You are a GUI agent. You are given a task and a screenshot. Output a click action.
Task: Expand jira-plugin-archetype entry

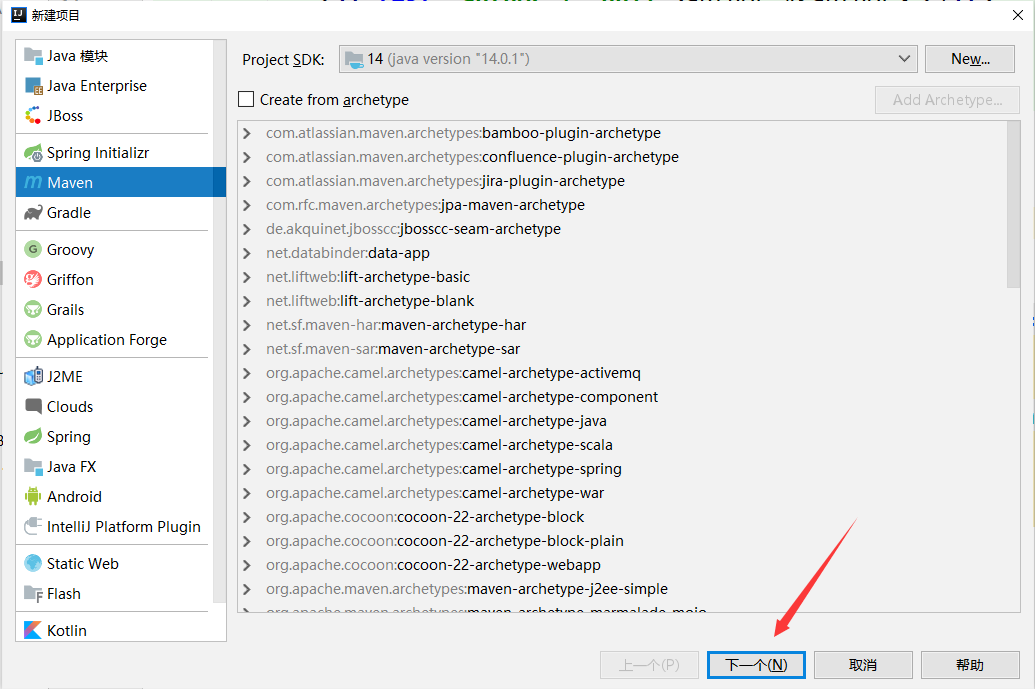tap(247, 181)
